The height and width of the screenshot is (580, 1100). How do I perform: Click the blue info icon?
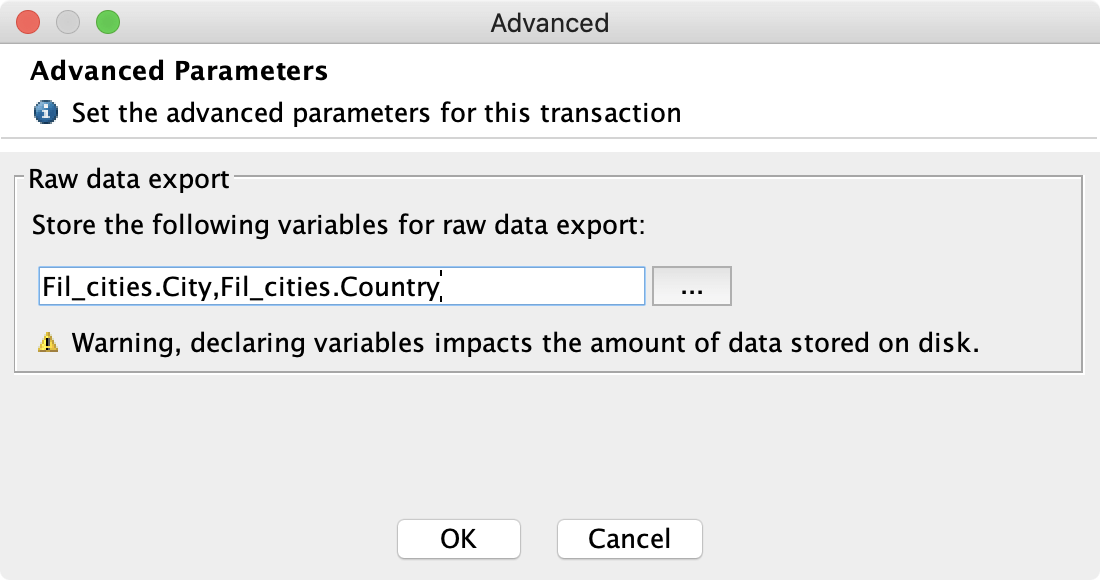(46, 112)
